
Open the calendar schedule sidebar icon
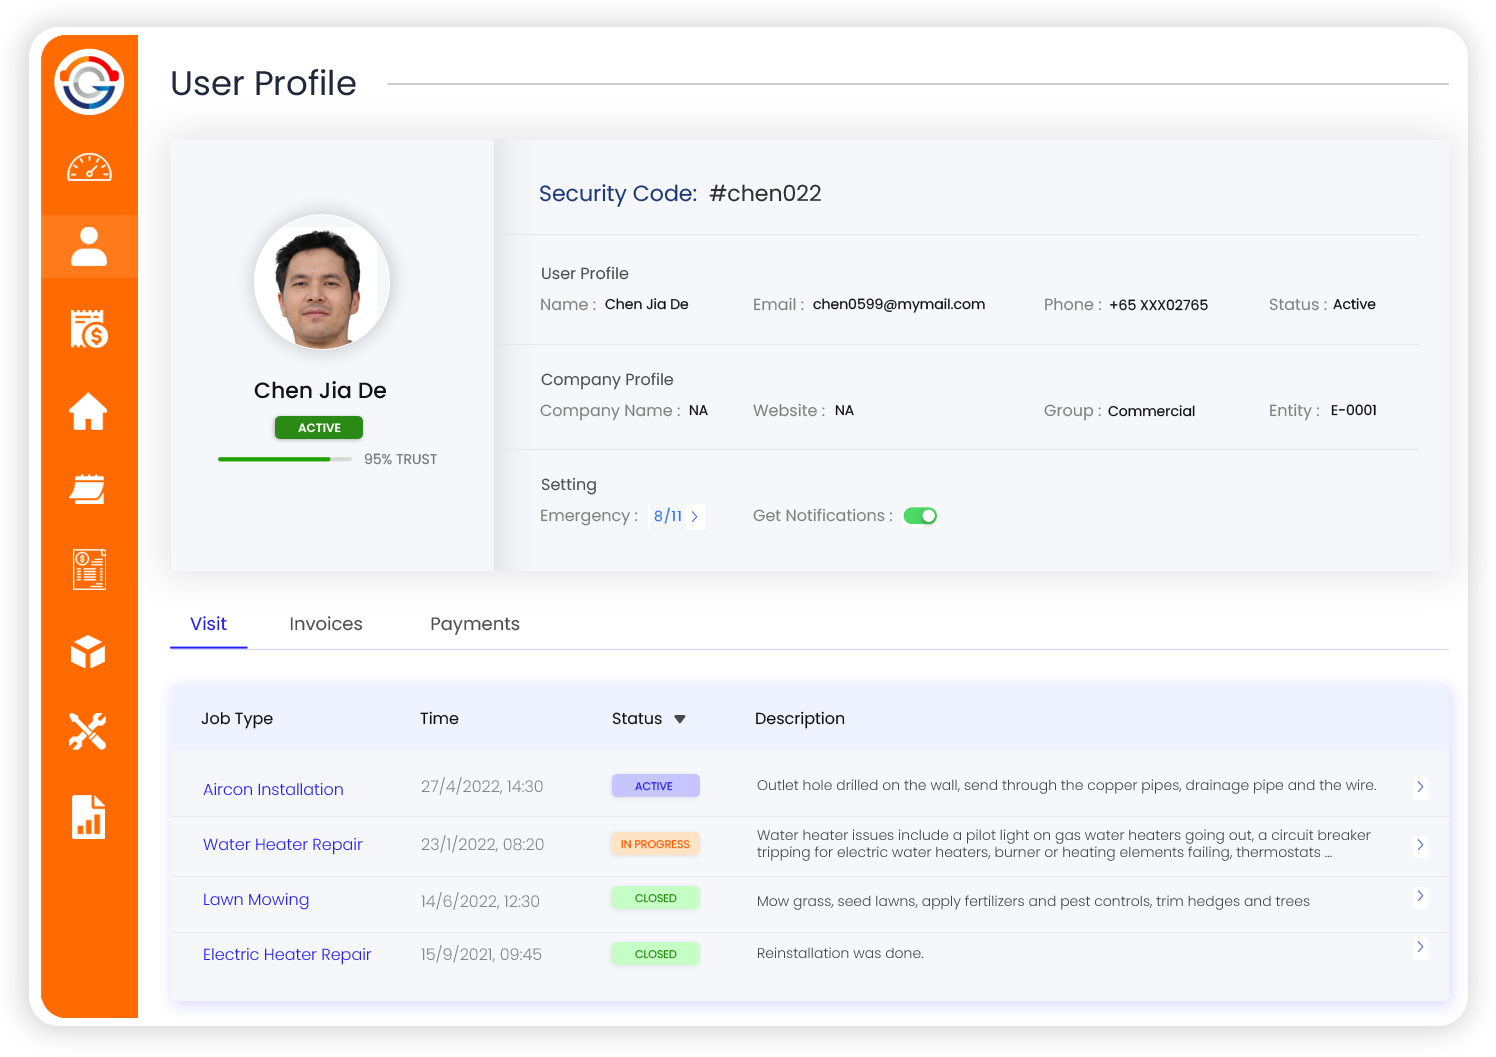click(x=88, y=489)
